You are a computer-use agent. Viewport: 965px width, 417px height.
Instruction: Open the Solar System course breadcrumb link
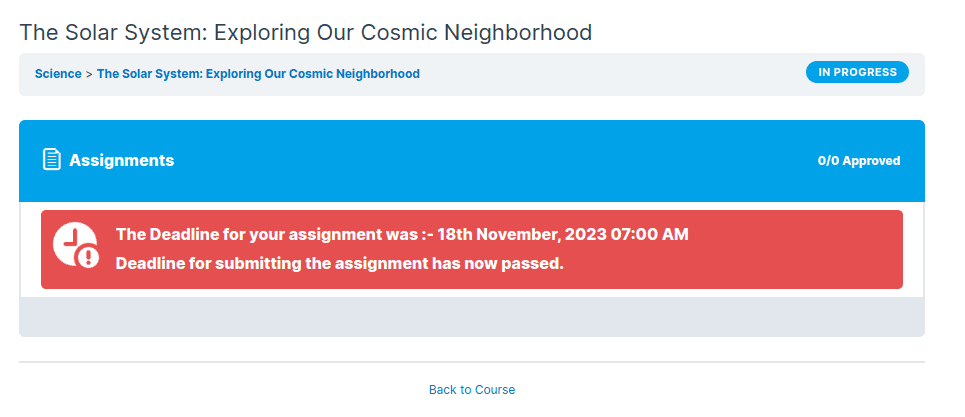pyautogui.click(x=258, y=74)
